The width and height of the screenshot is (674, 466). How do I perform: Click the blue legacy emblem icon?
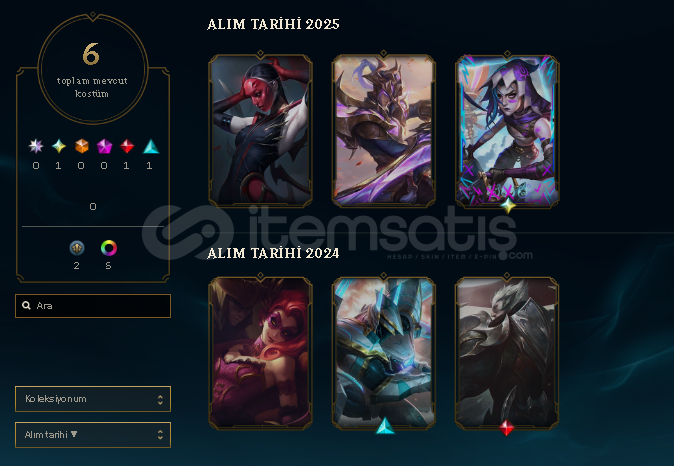pyautogui.click(x=77, y=248)
